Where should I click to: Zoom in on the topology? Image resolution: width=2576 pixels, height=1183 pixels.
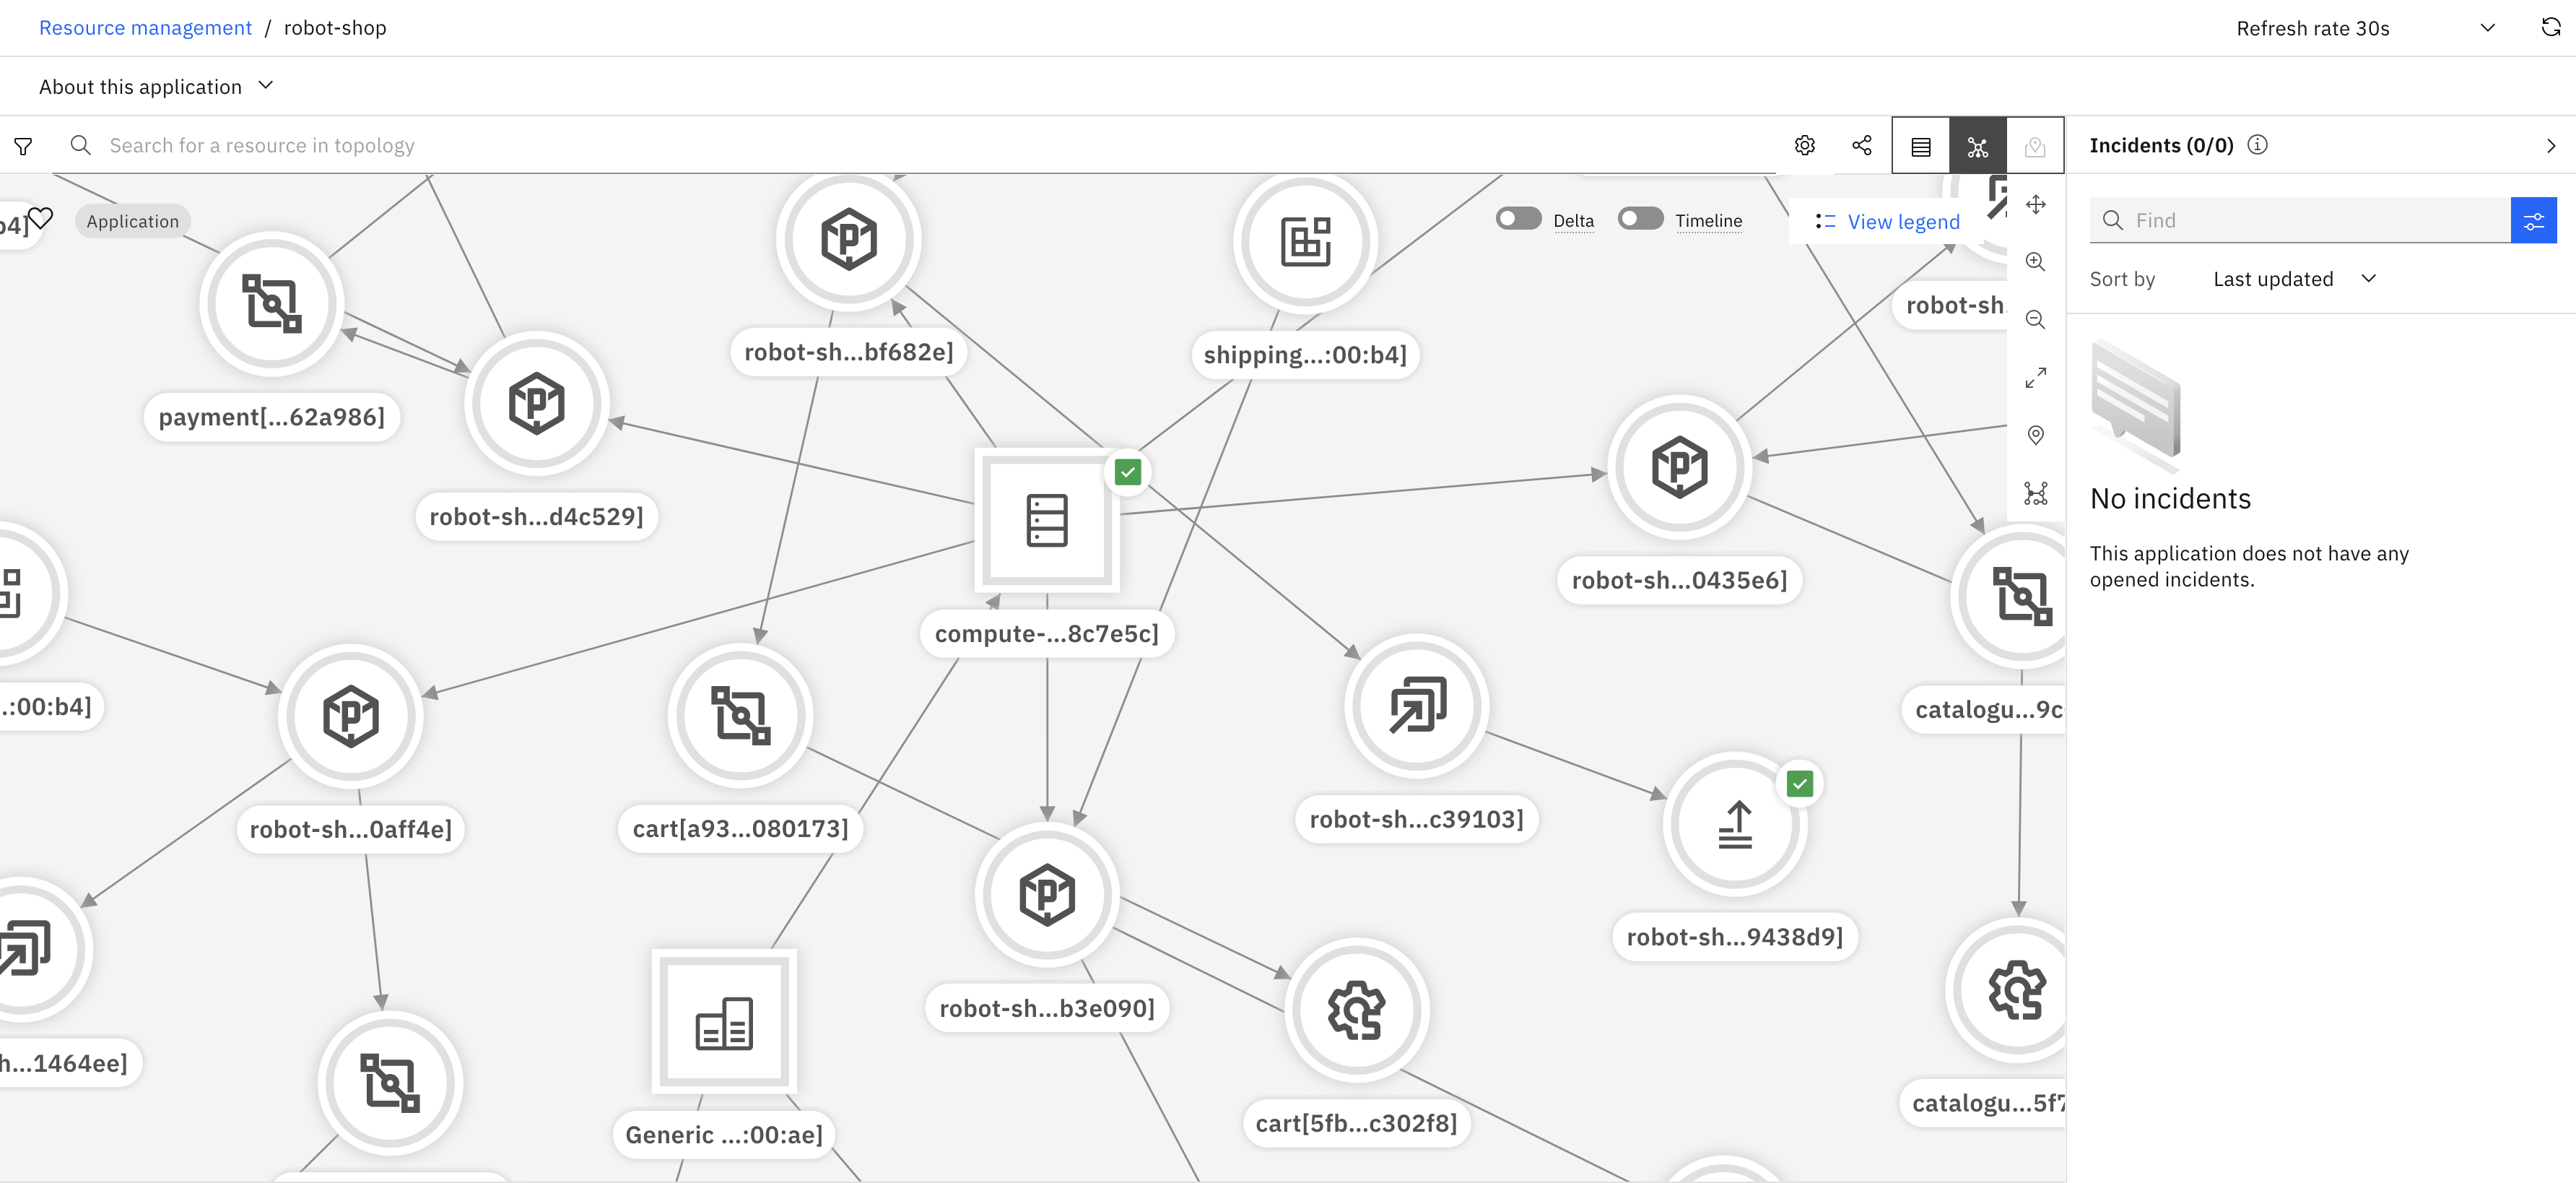(2035, 262)
